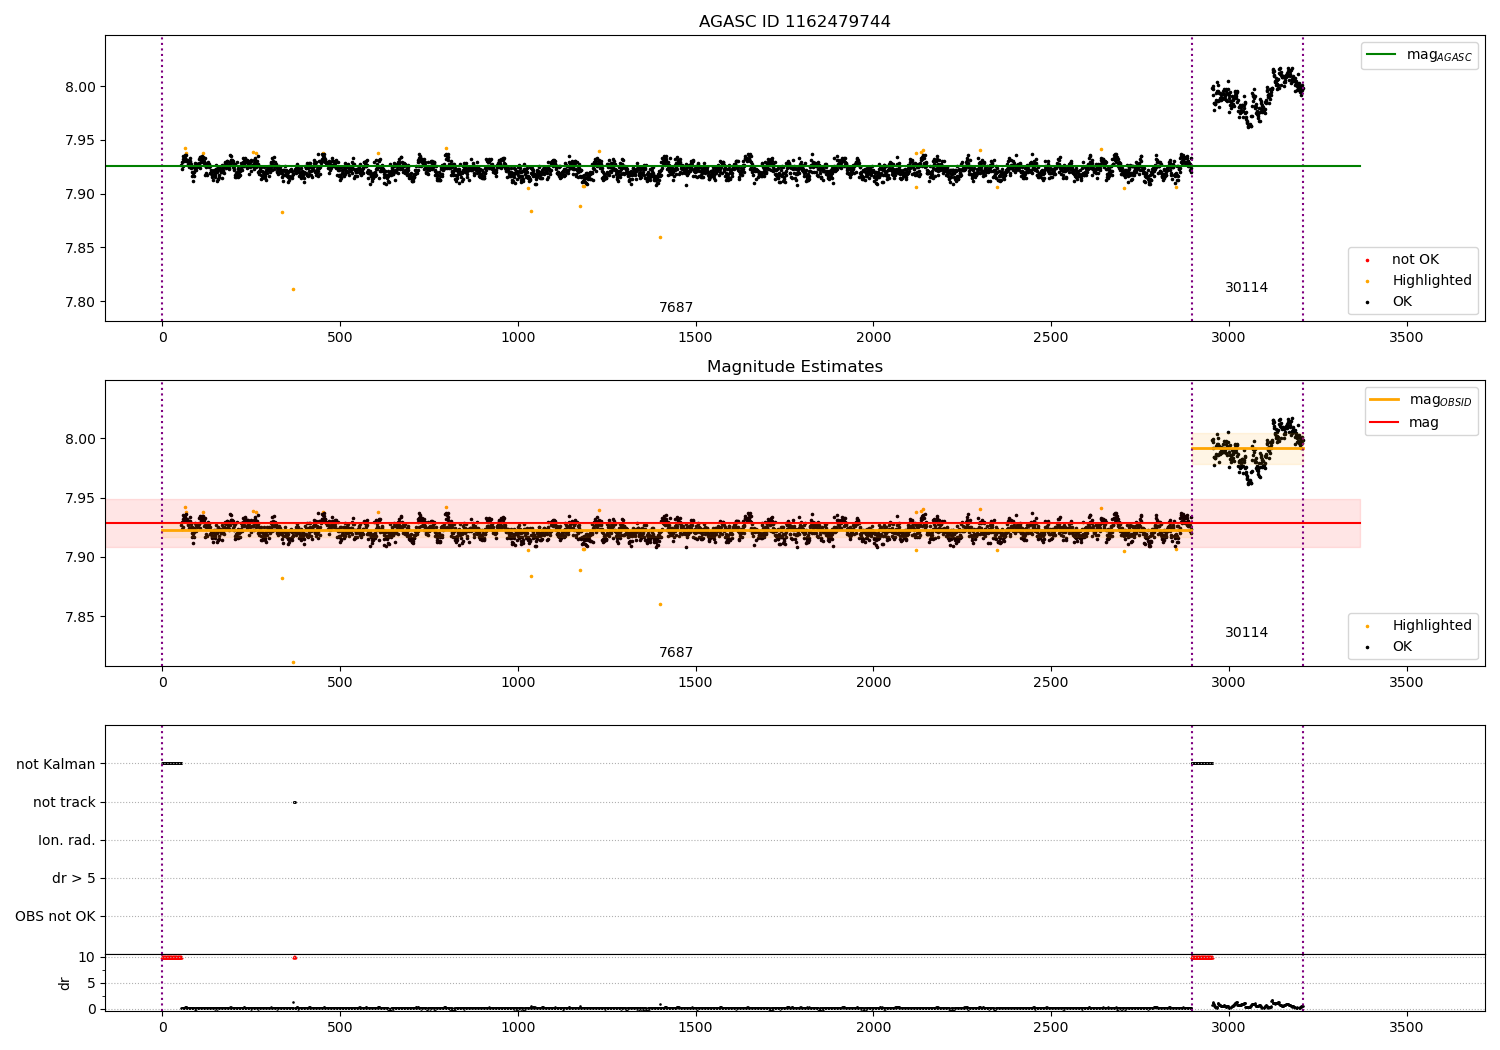Click x-tick "3000" under the dr flags plot
The height and width of the screenshot is (1050, 1500).
point(1228,1028)
